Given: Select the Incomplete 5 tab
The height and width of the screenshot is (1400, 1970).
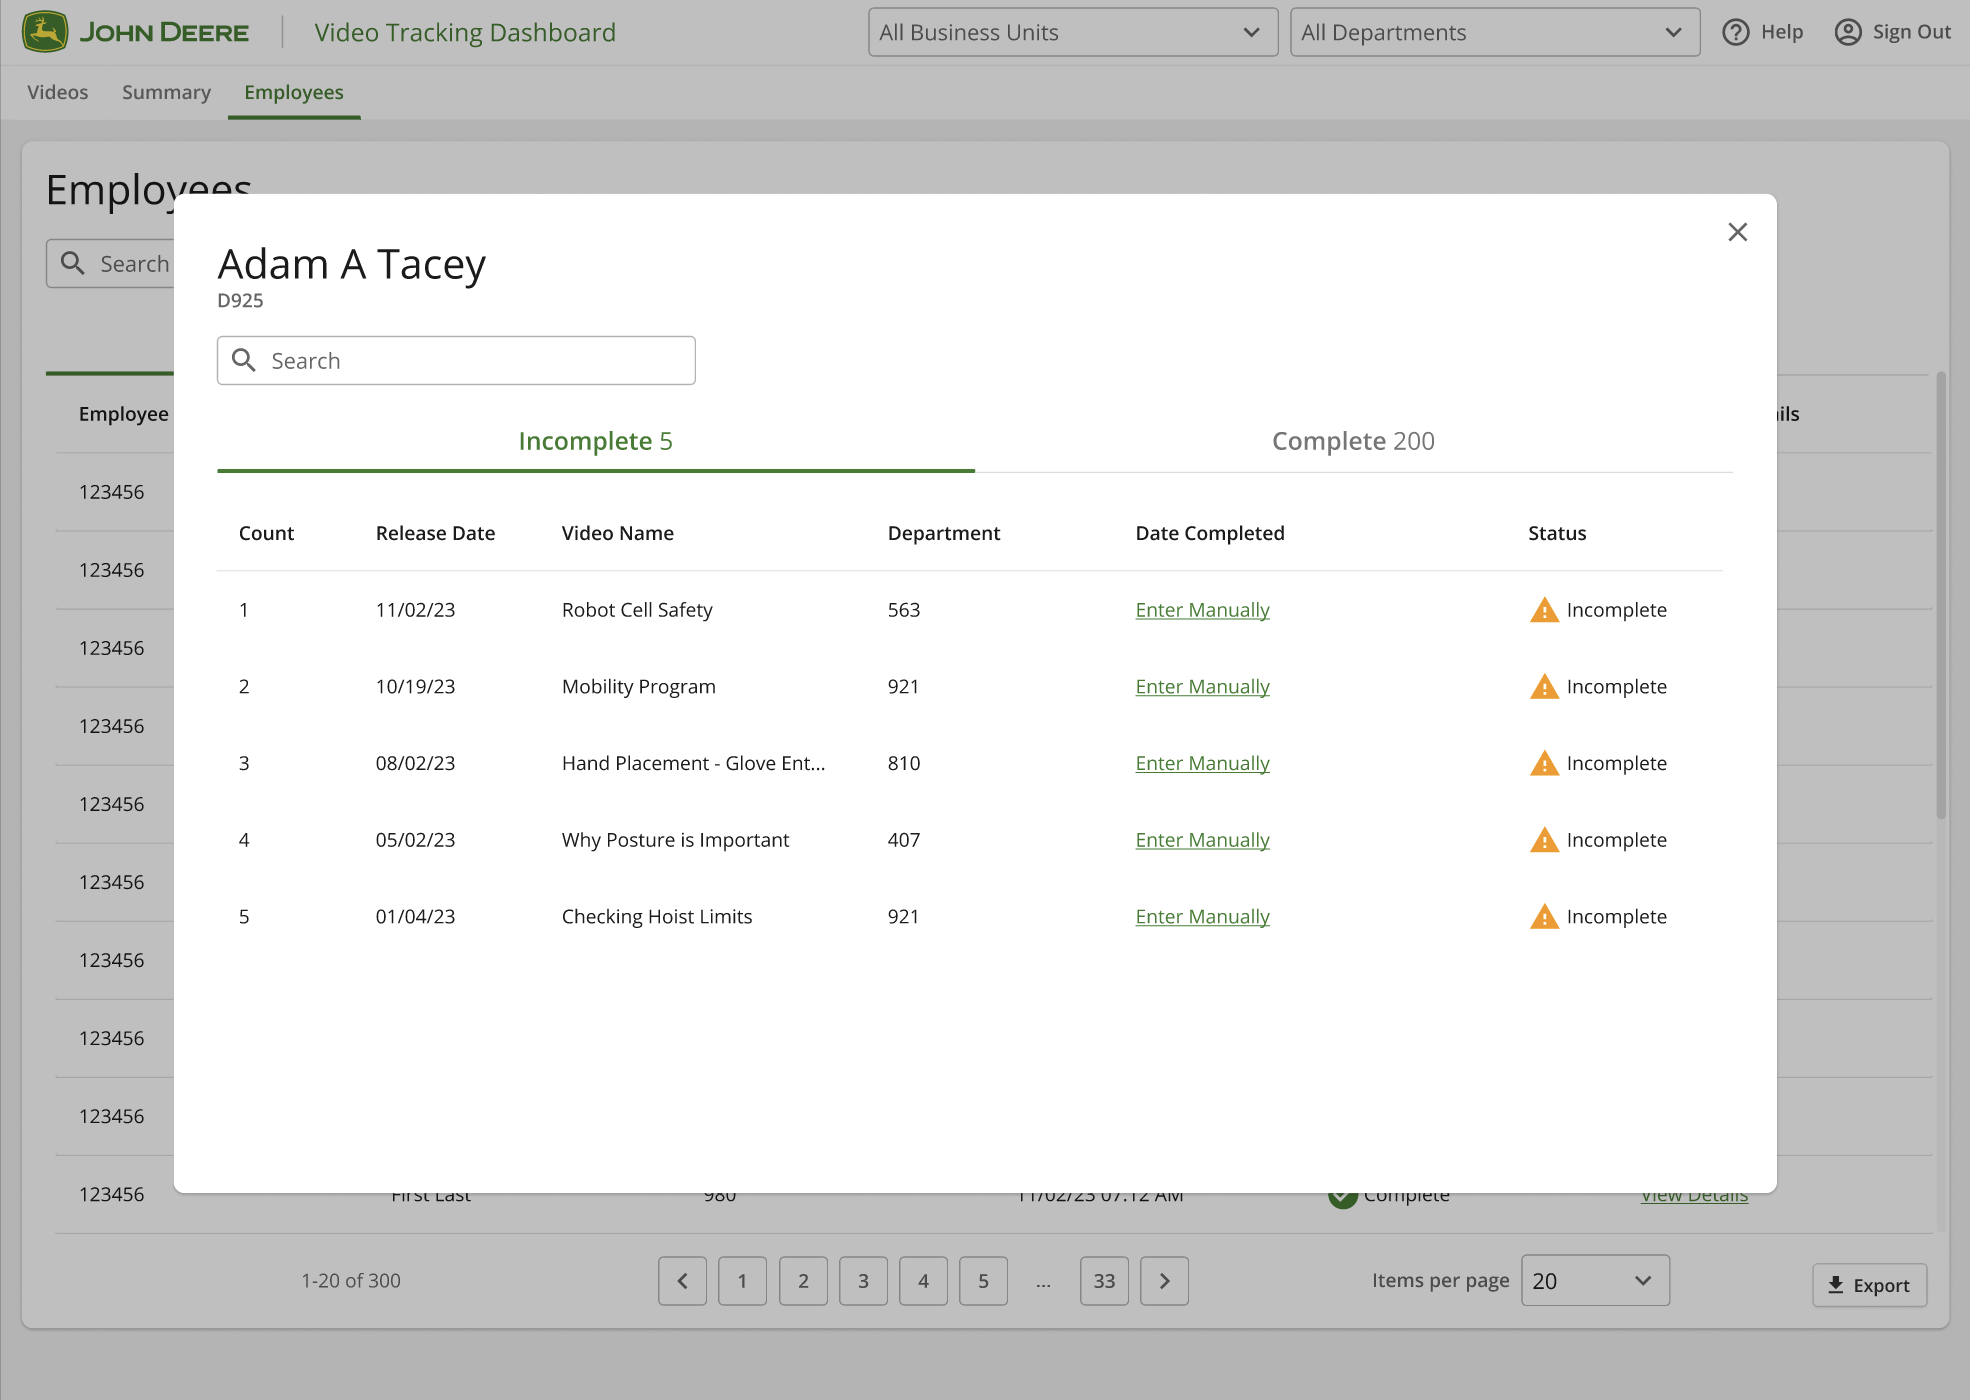Looking at the screenshot, I should (596, 441).
